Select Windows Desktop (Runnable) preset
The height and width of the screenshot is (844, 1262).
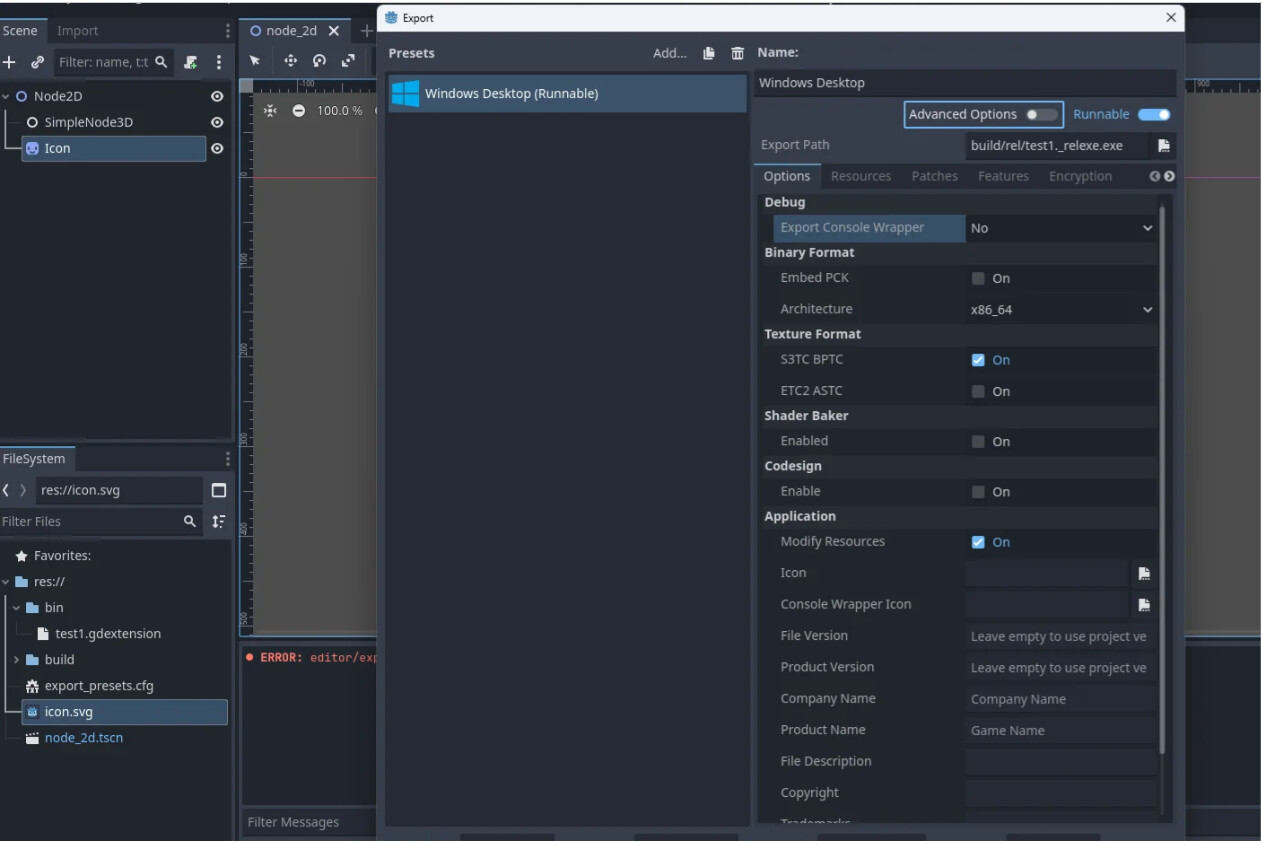567,94
